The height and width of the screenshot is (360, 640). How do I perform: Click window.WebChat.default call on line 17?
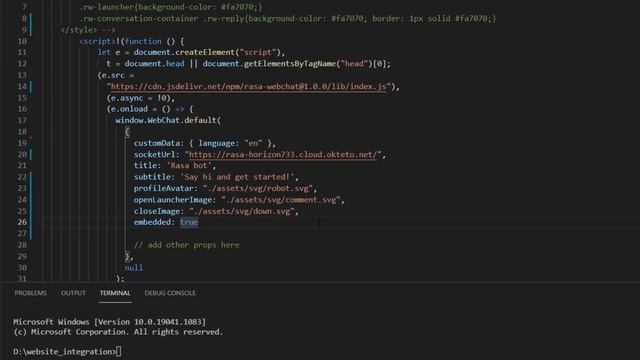[168, 120]
